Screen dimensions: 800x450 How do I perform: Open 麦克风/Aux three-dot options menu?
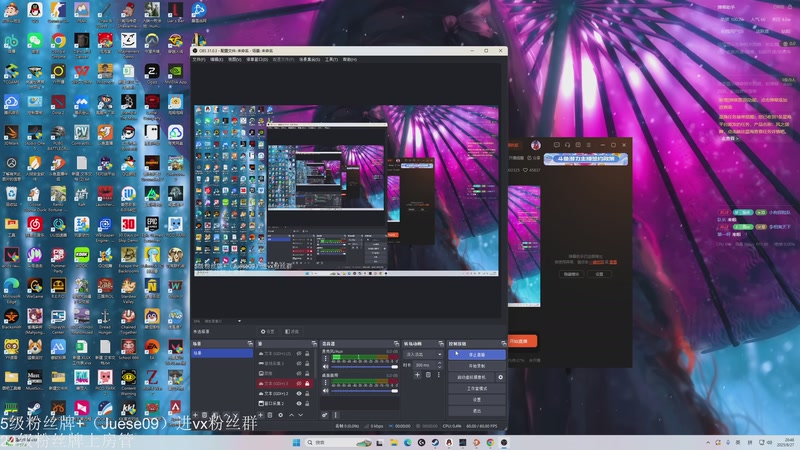(x=326, y=358)
